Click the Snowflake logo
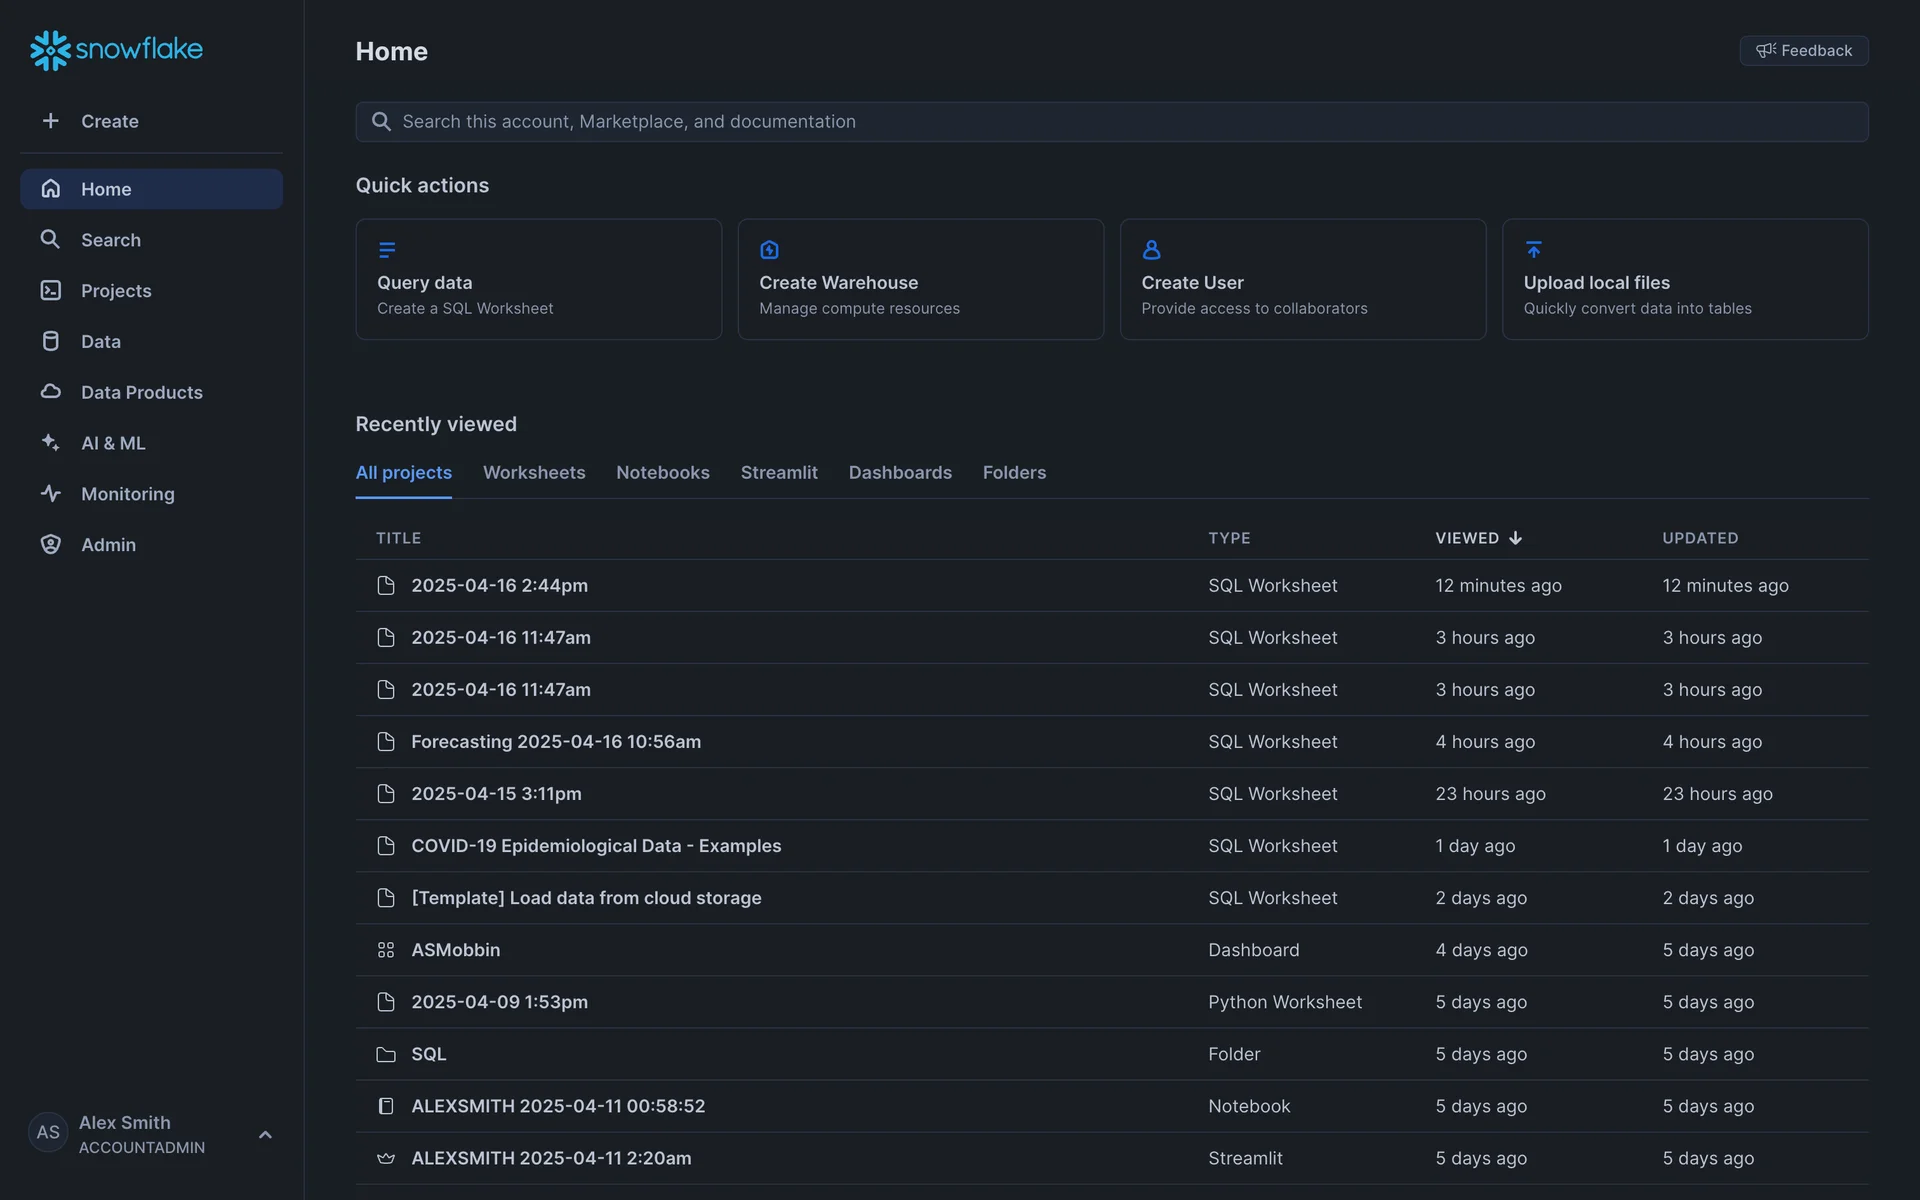The width and height of the screenshot is (1920, 1200). coord(116,49)
